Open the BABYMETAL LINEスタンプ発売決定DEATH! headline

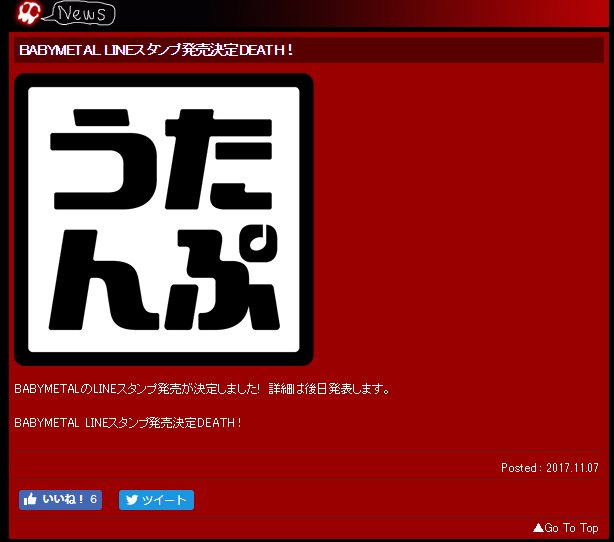pyautogui.click(x=156, y=50)
